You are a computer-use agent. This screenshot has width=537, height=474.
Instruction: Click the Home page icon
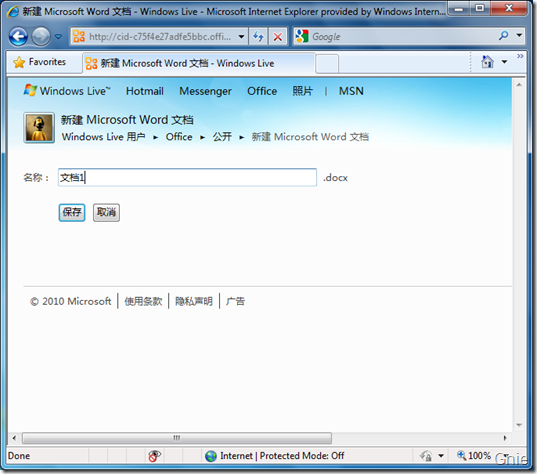(487, 62)
